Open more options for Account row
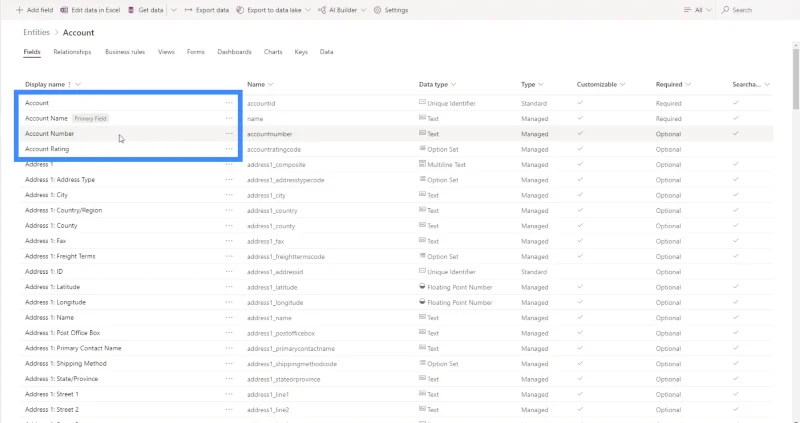This screenshot has height=423, width=800. coord(229,103)
